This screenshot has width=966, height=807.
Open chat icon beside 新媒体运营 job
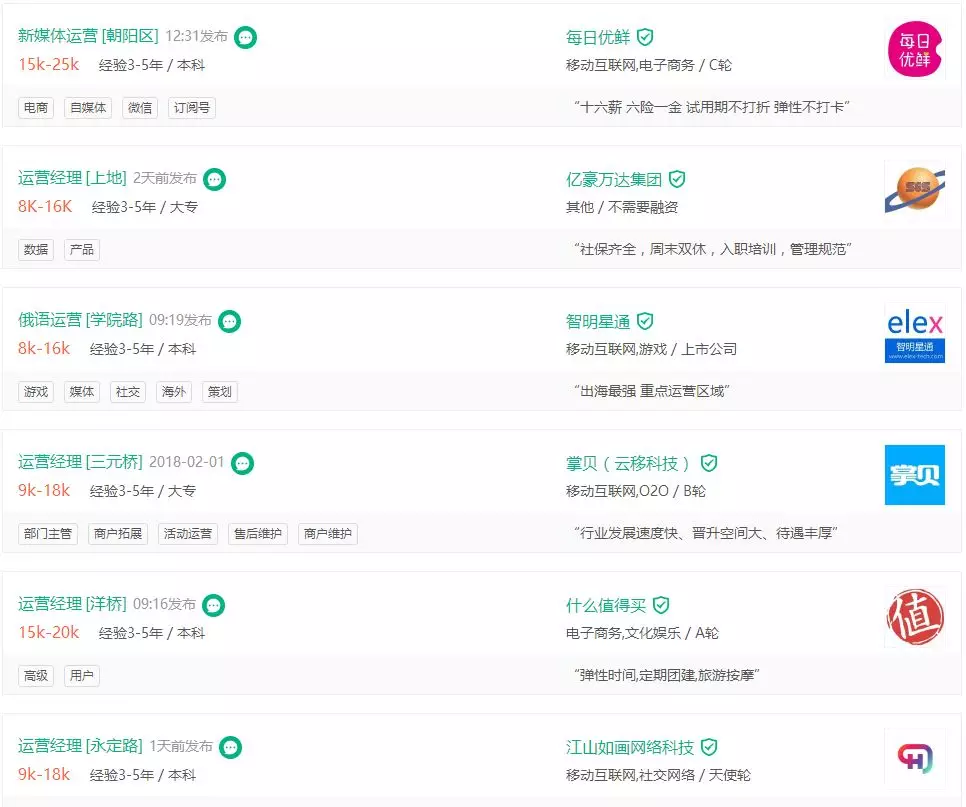pos(245,38)
